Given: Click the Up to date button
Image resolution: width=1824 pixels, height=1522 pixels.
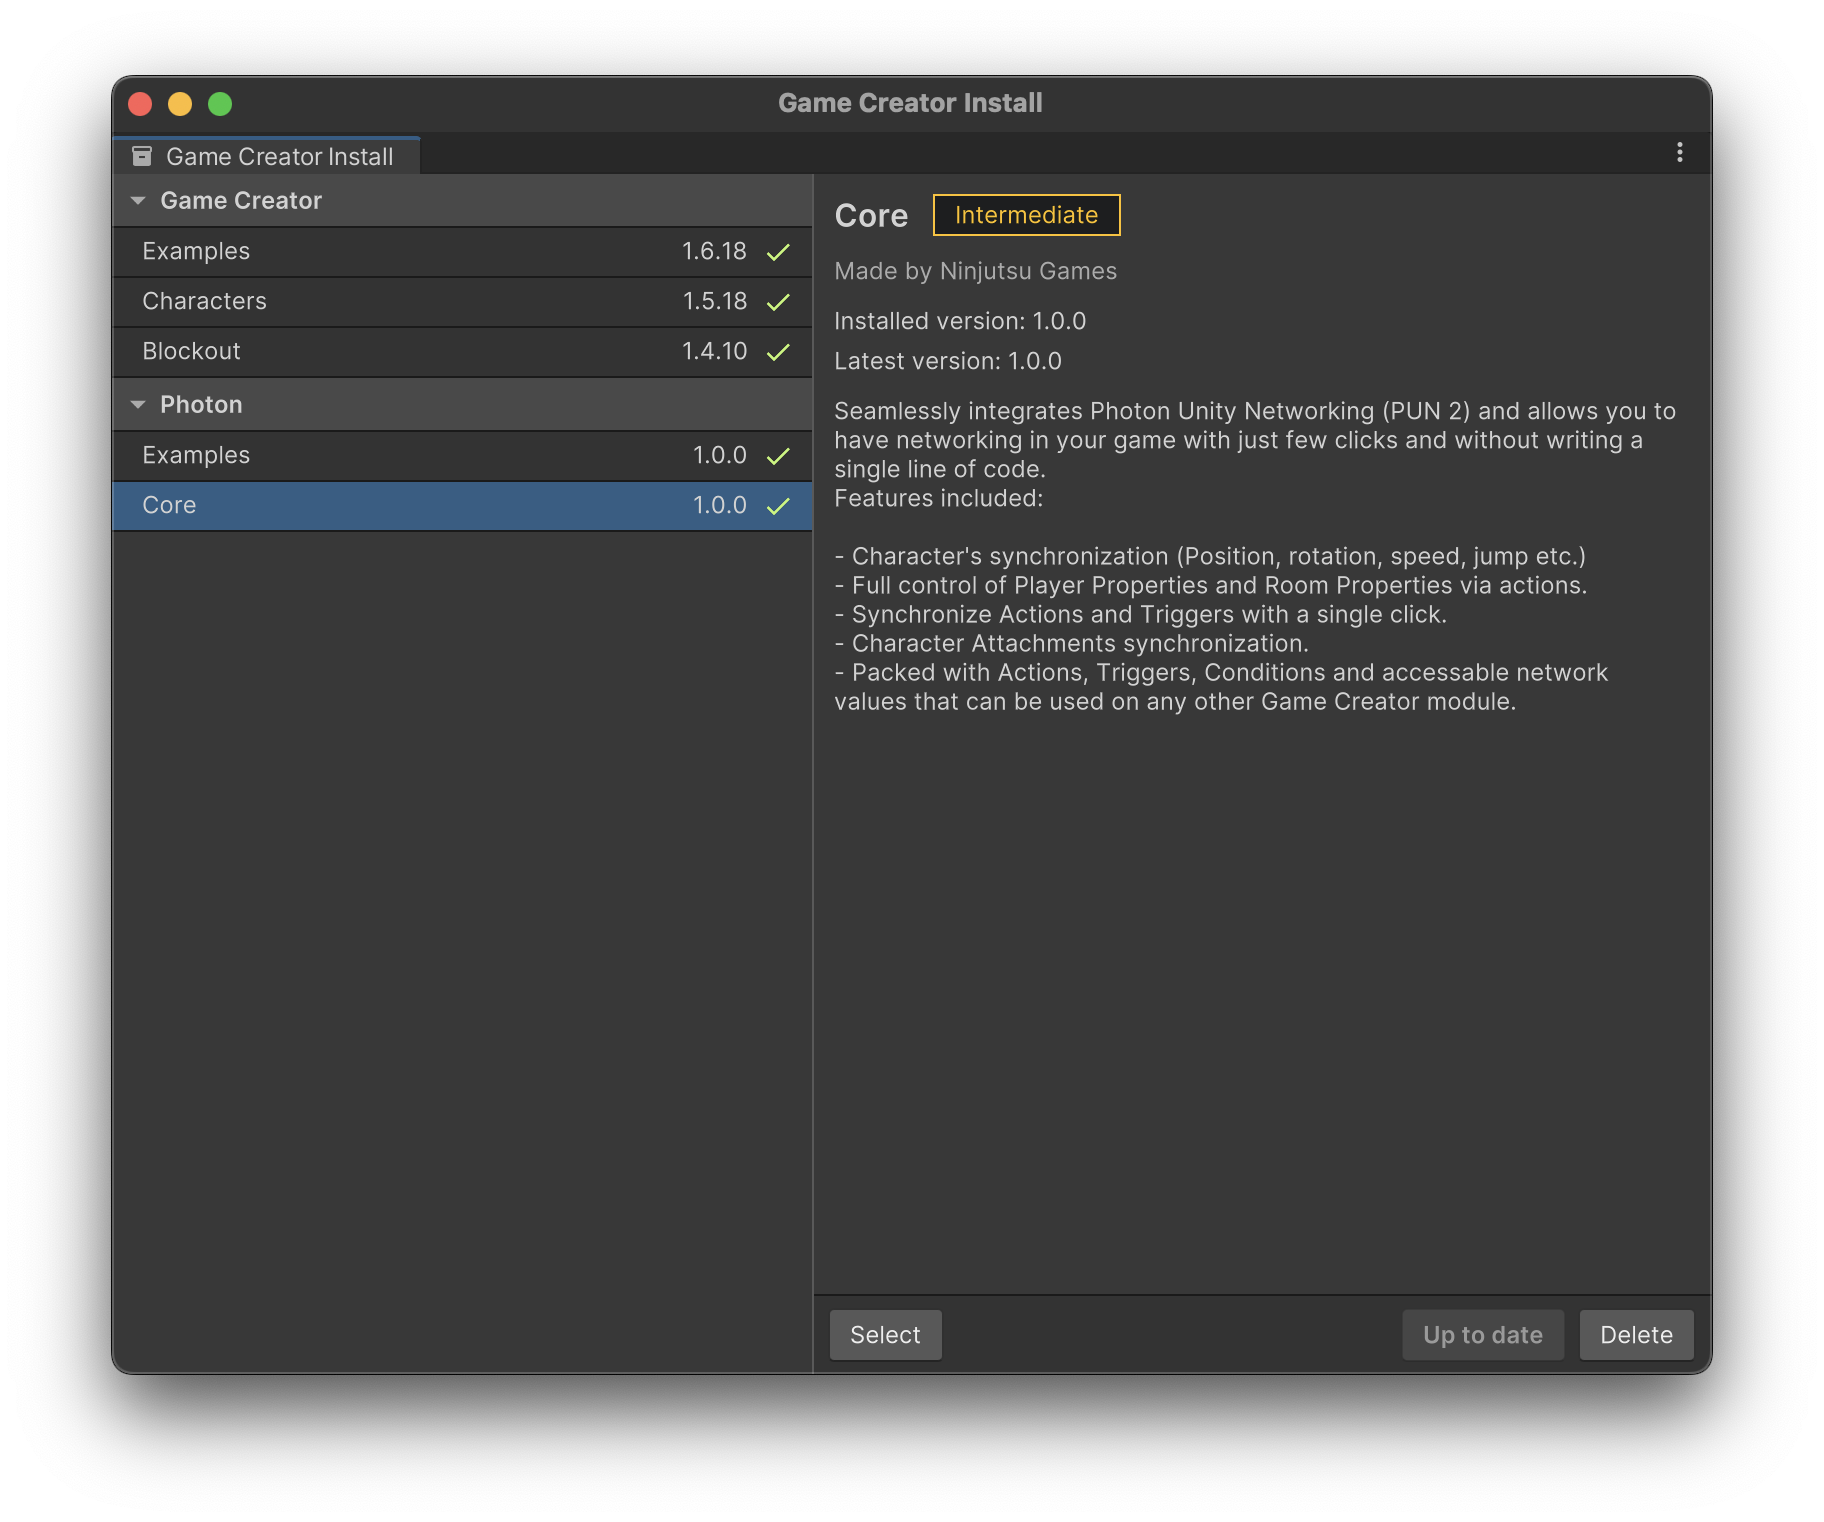Looking at the screenshot, I should [1482, 1335].
